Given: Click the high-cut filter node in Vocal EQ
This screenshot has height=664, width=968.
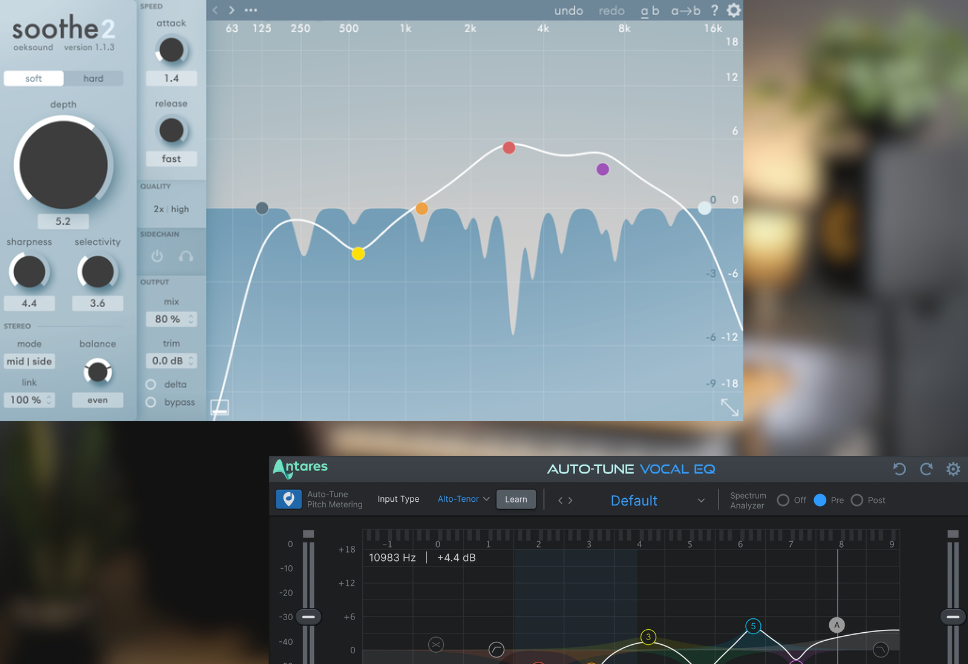Looking at the screenshot, I should pyautogui.click(x=881, y=649).
